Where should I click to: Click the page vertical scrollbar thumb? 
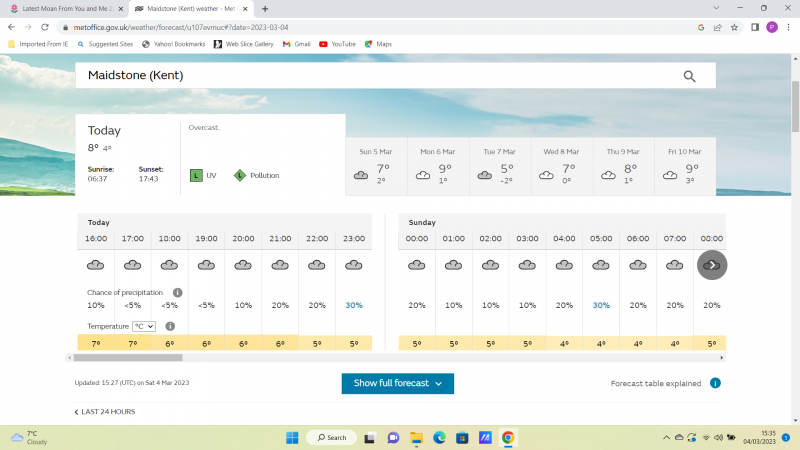[795, 106]
